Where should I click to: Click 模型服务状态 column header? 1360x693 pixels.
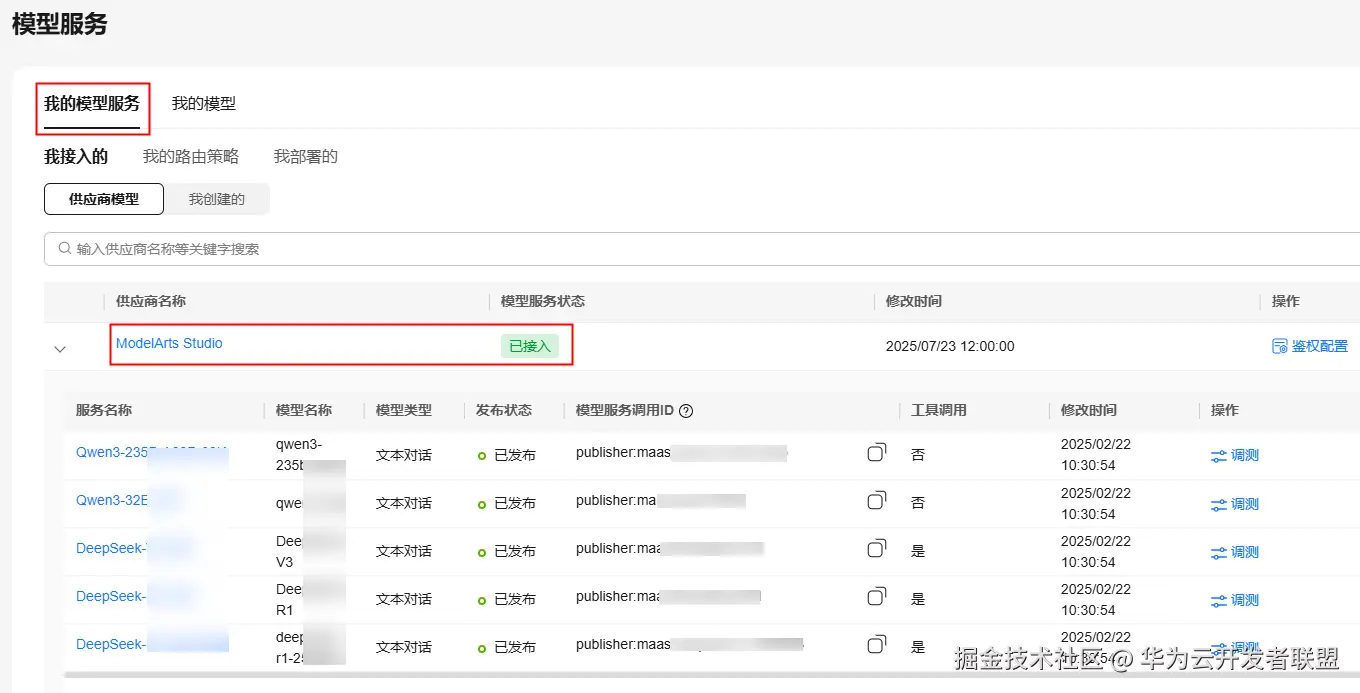tap(543, 301)
